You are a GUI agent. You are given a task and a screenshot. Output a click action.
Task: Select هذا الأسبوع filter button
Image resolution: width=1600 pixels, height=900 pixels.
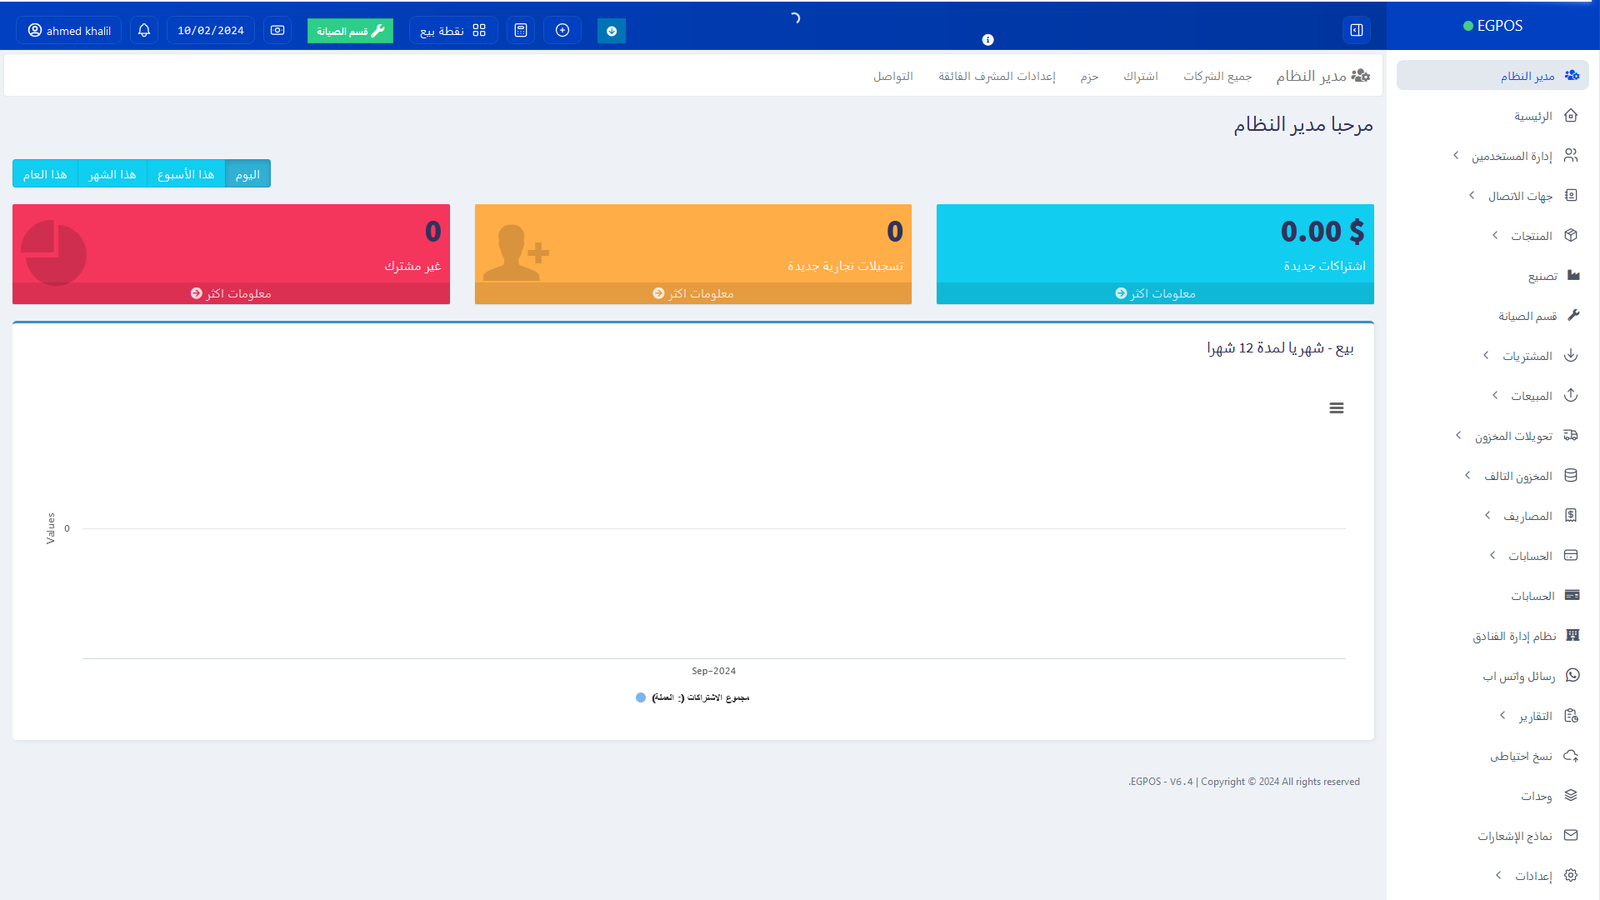(186, 174)
